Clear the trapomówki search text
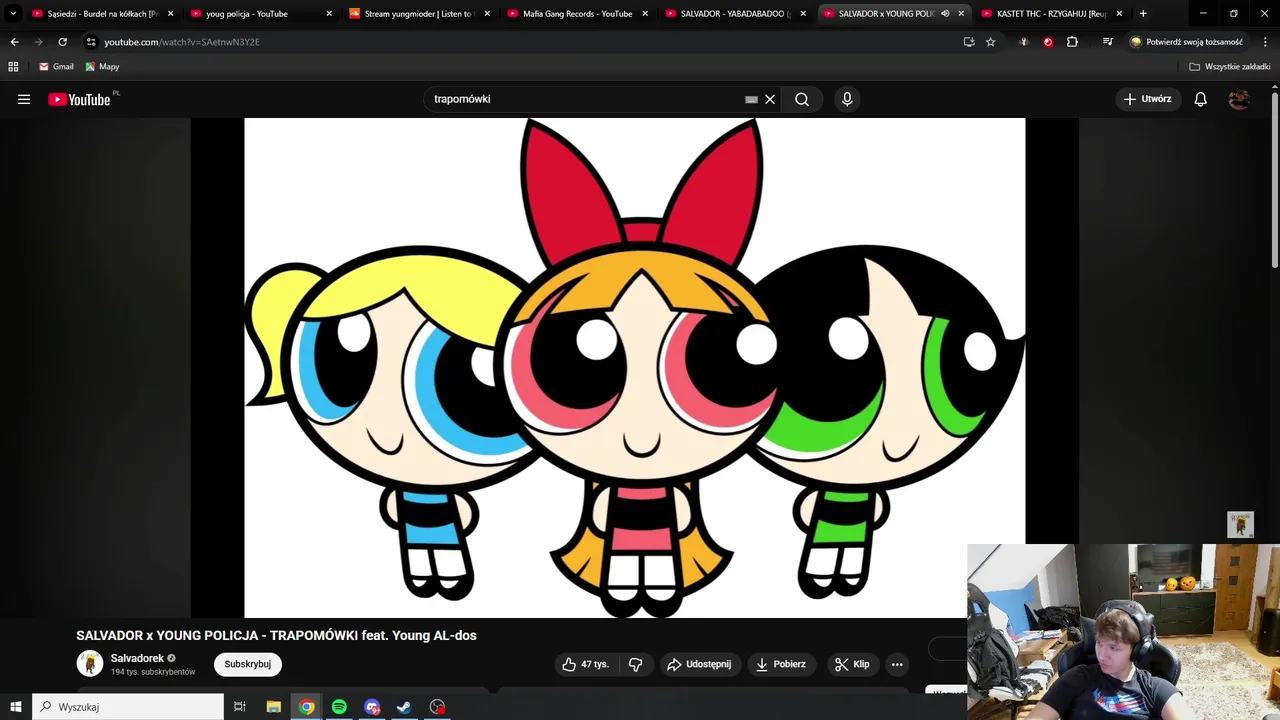 (x=770, y=99)
